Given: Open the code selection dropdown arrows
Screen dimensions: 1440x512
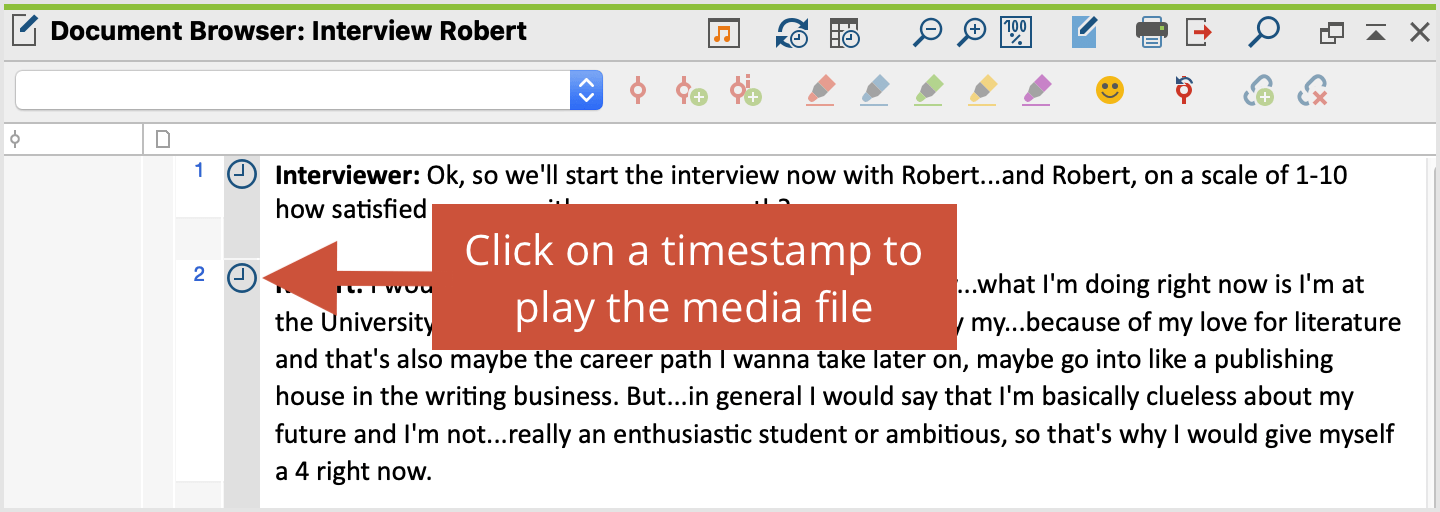Looking at the screenshot, I should (x=586, y=90).
